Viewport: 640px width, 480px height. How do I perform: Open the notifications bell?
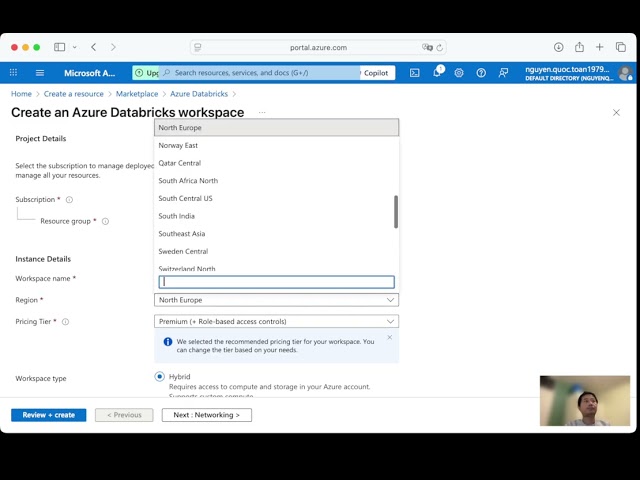[437, 72]
